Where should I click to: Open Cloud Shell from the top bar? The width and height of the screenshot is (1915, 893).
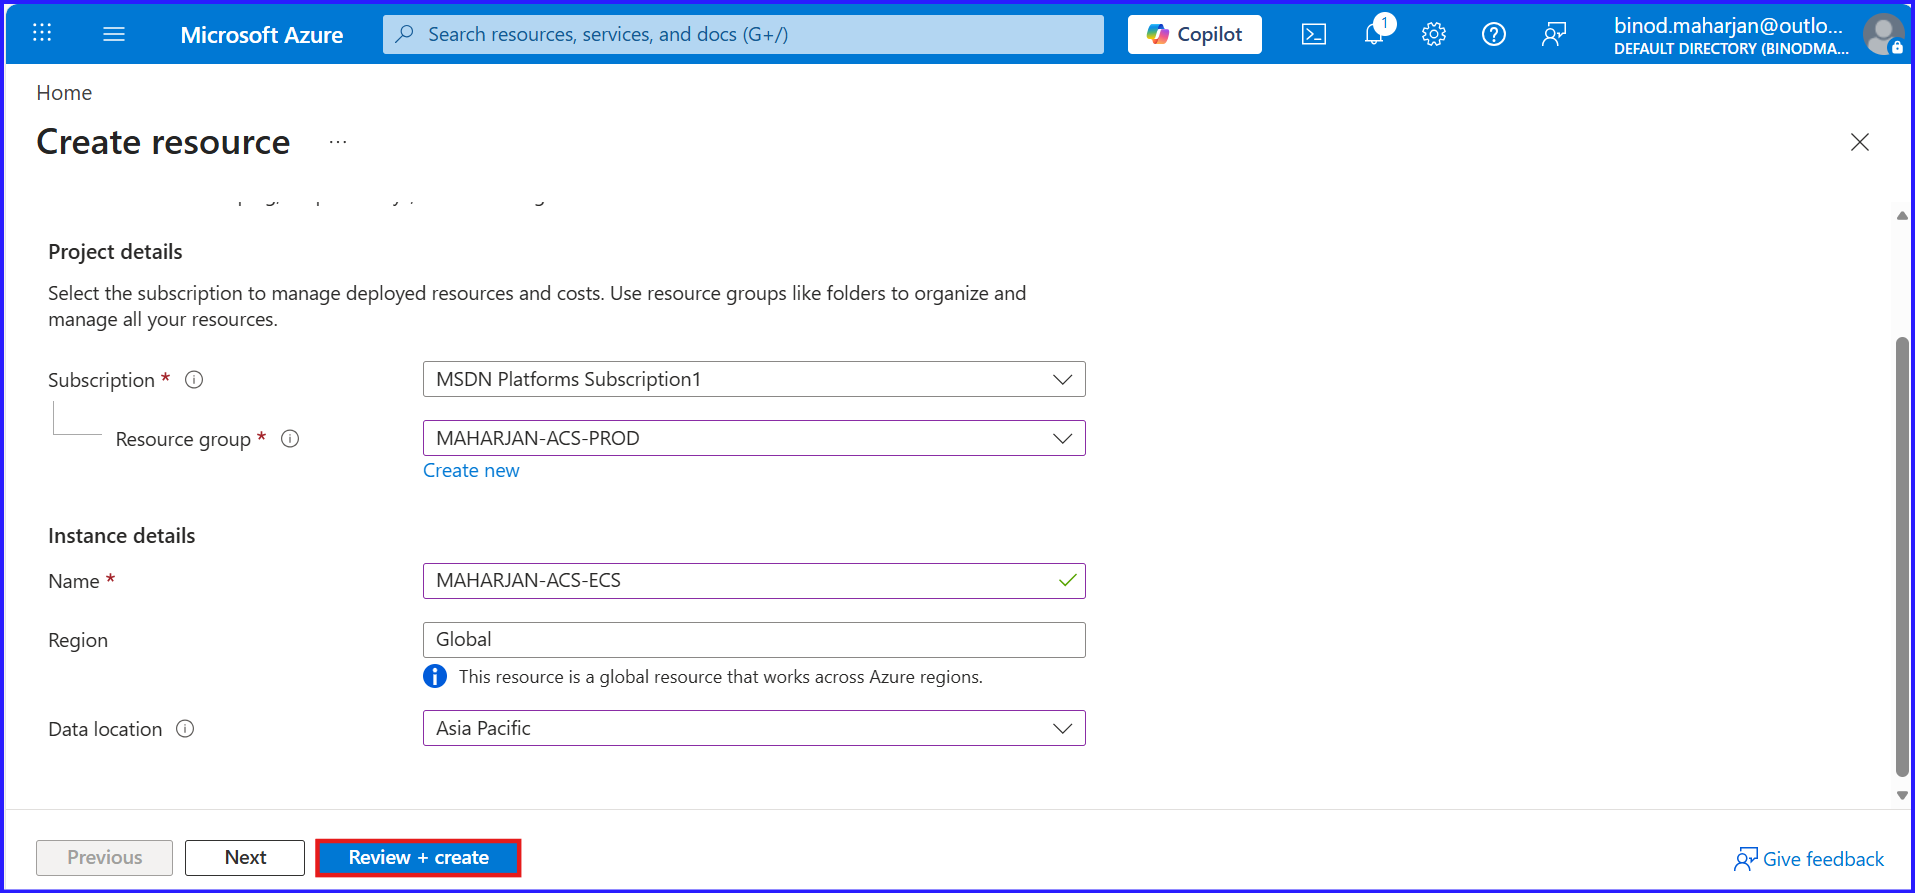coord(1314,34)
